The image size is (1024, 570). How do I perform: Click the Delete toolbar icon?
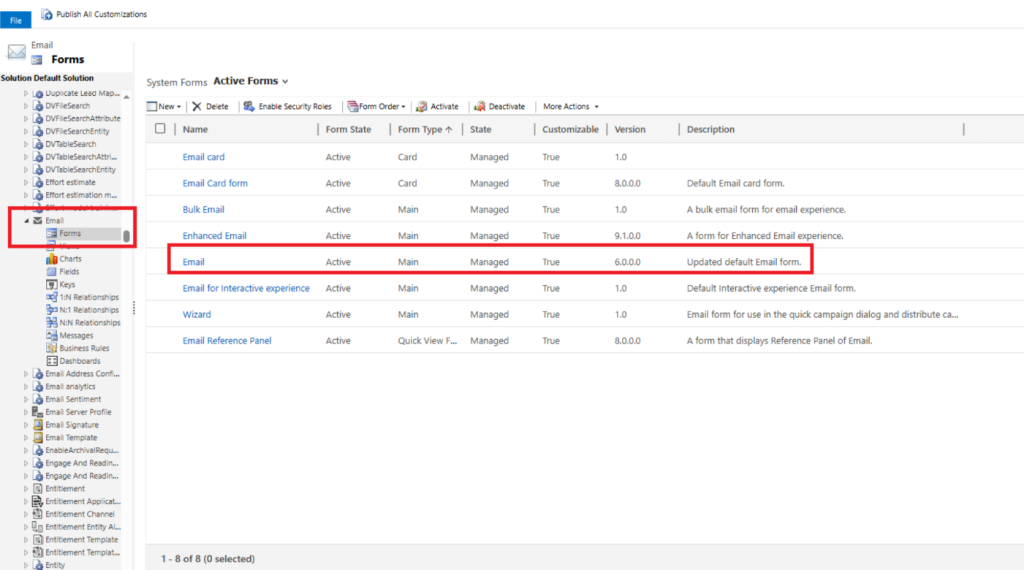click(x=197, y=106)
